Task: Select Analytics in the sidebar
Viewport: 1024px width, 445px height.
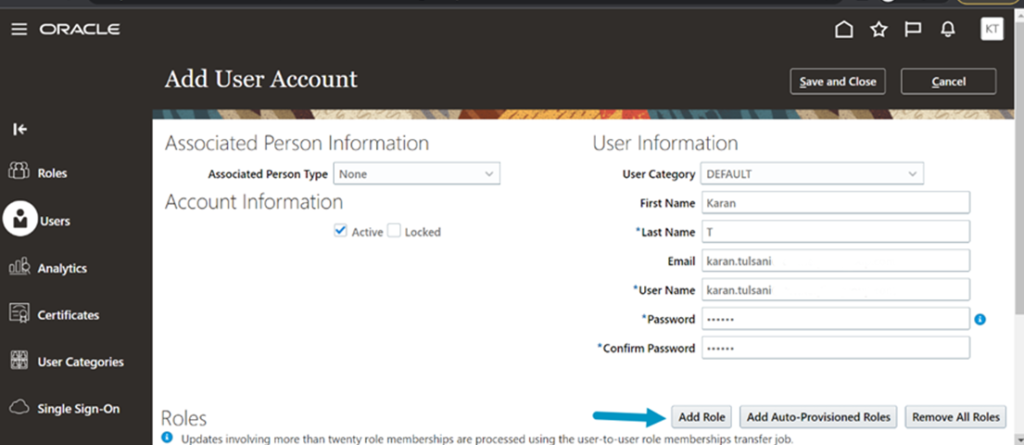Action: pos(61,268)
